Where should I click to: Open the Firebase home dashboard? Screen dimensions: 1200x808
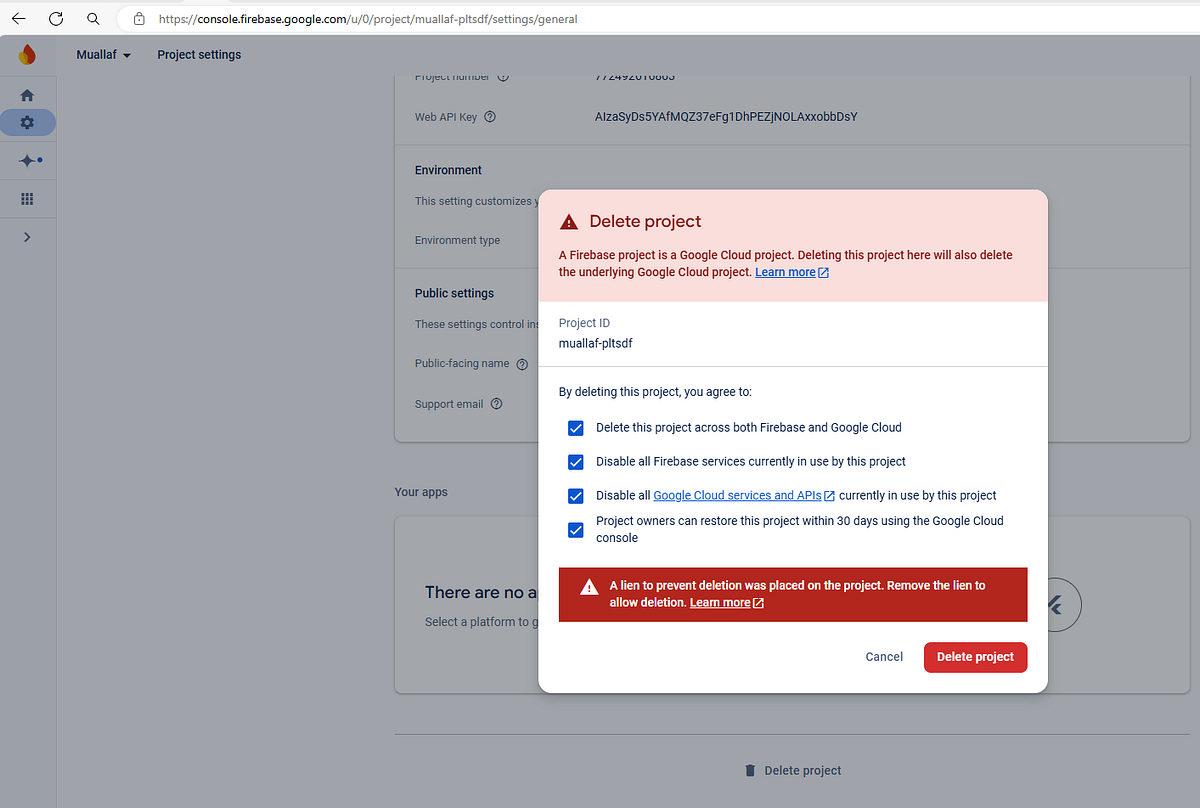click(27, 94)
